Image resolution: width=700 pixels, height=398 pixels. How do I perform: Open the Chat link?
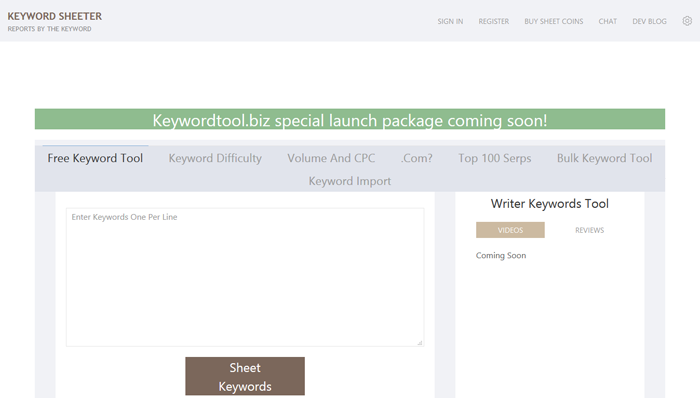coord(608,21)
